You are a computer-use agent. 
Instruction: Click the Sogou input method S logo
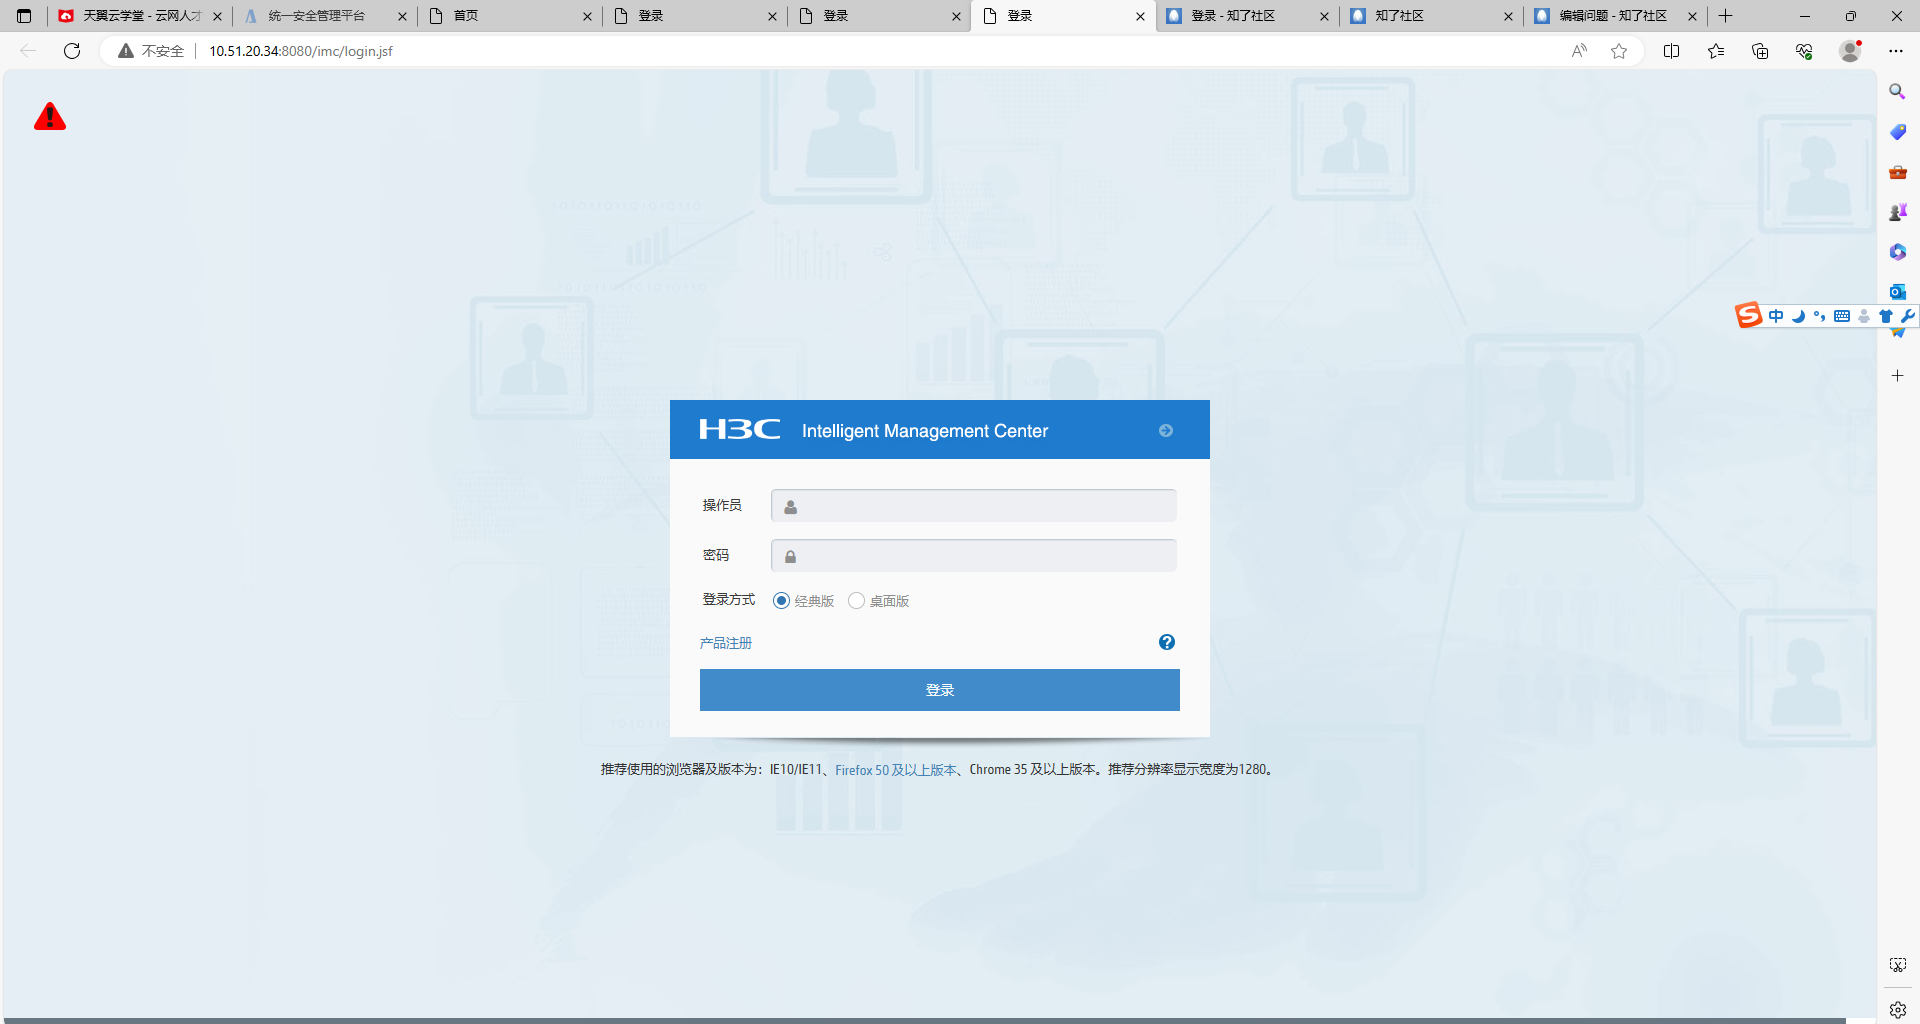[1748, 315]
